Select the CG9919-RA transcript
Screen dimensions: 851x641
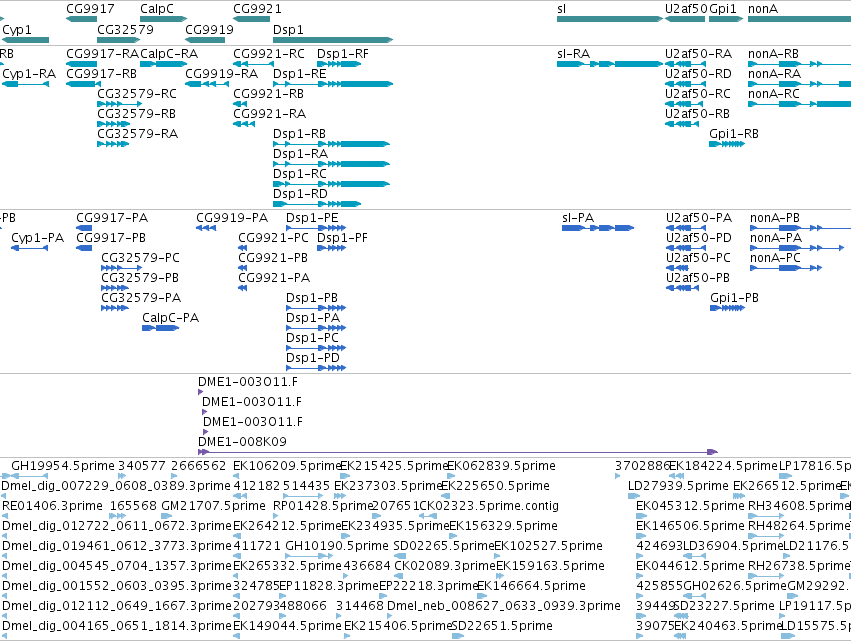[205, 84]
